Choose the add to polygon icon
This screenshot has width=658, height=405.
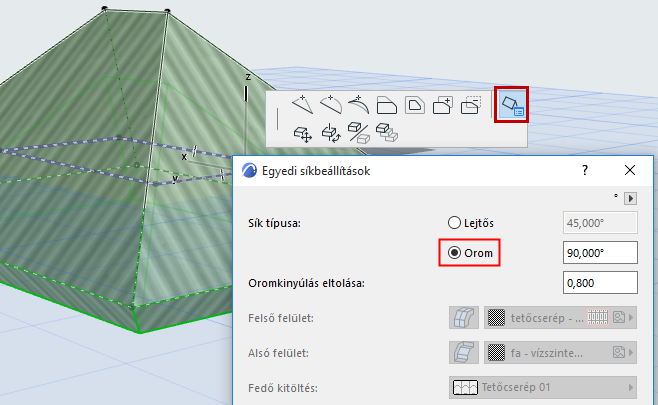pos(443,105)
